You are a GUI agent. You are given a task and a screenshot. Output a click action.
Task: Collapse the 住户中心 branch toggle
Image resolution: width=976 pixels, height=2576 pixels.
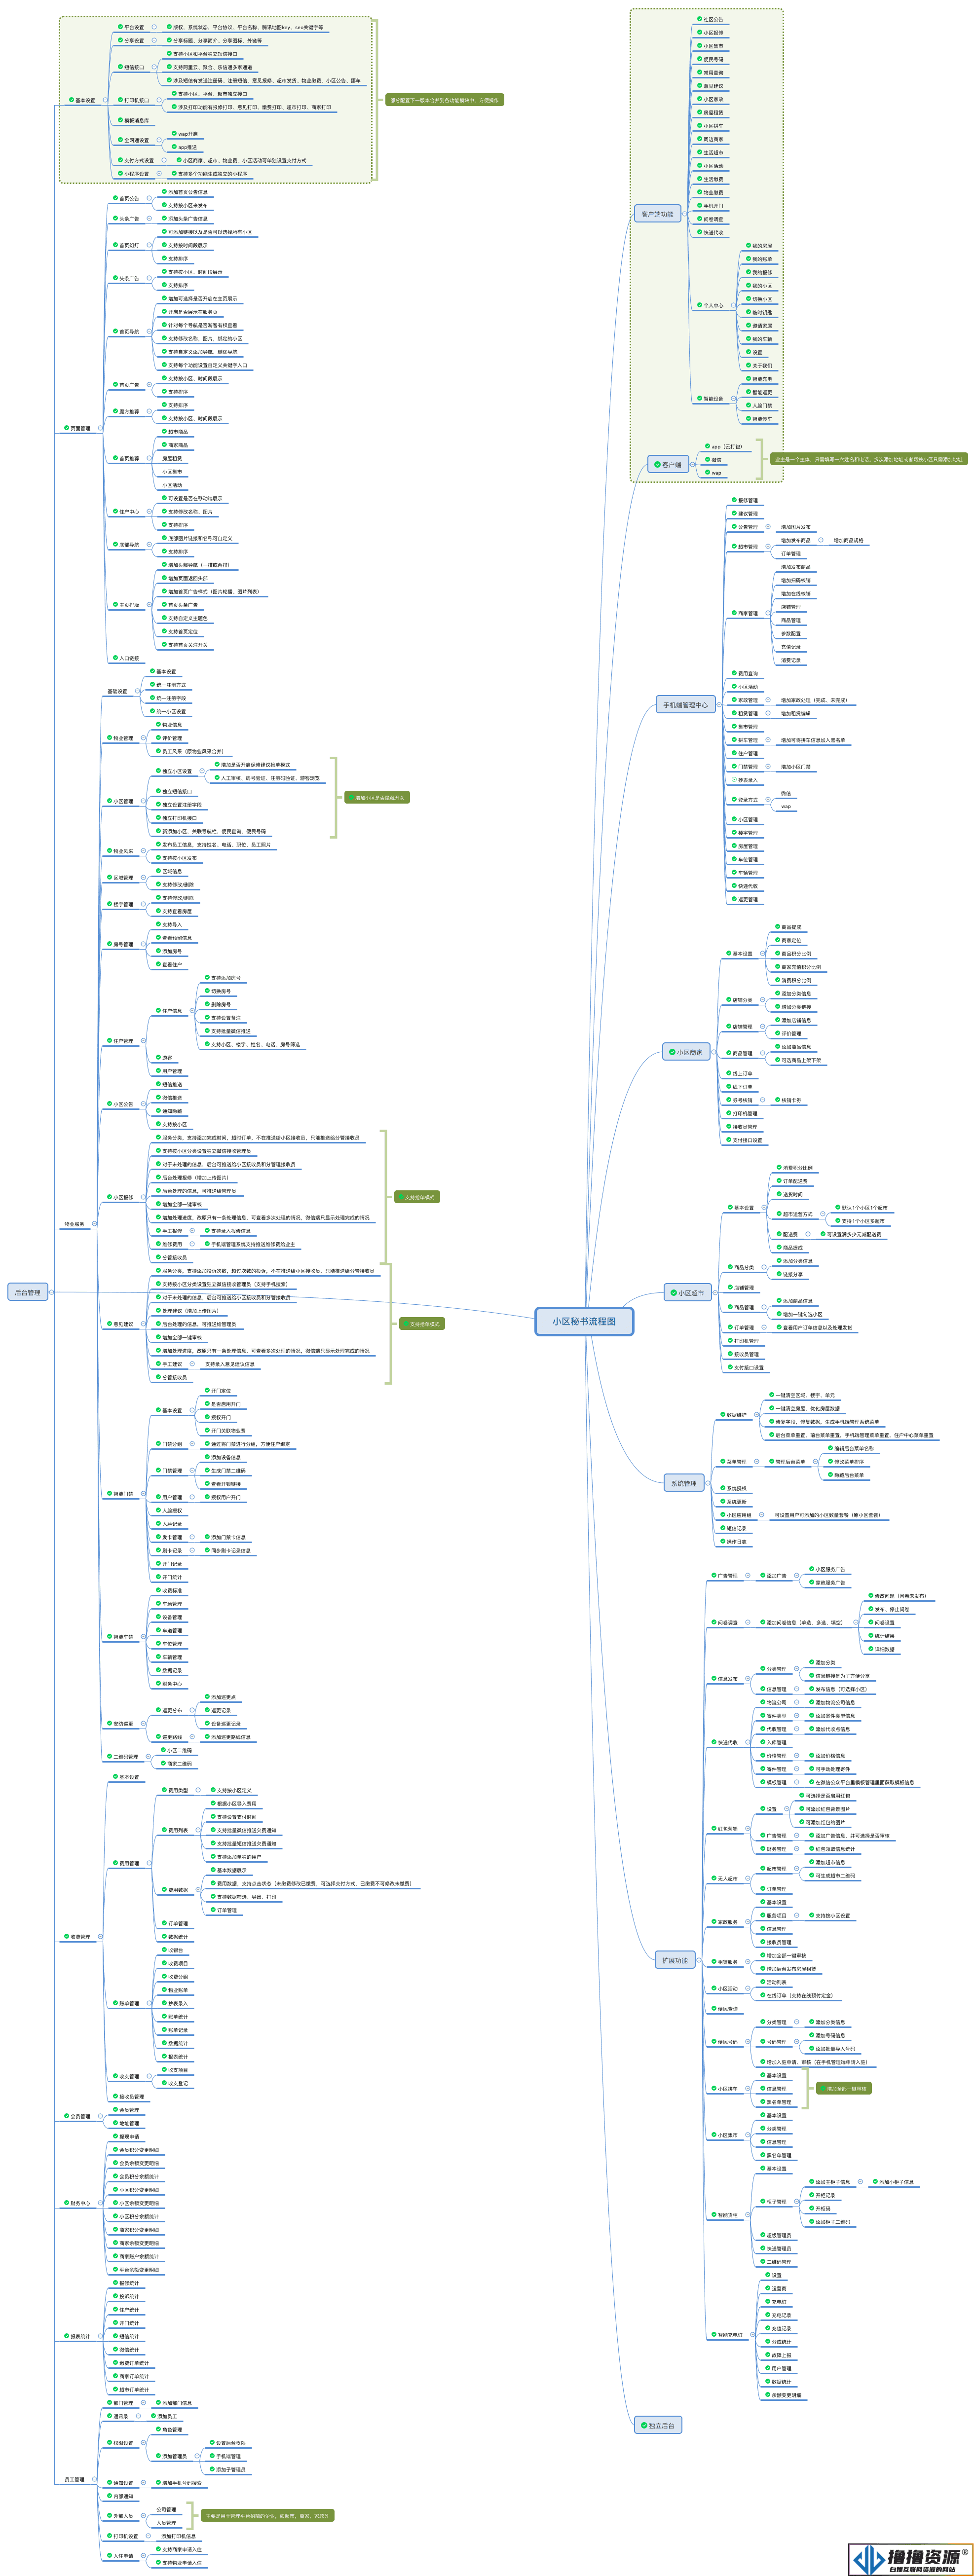pos(150,512)
